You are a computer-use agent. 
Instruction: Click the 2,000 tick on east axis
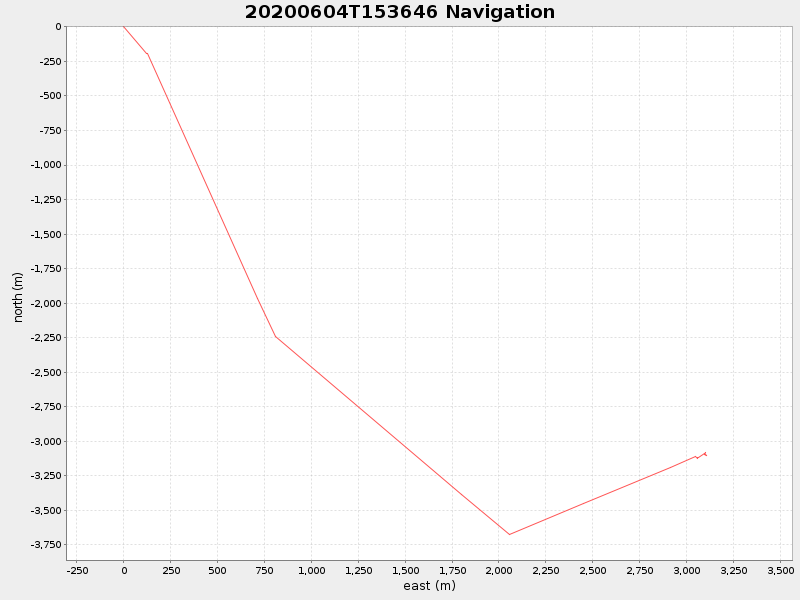click(x=499, y=570)
